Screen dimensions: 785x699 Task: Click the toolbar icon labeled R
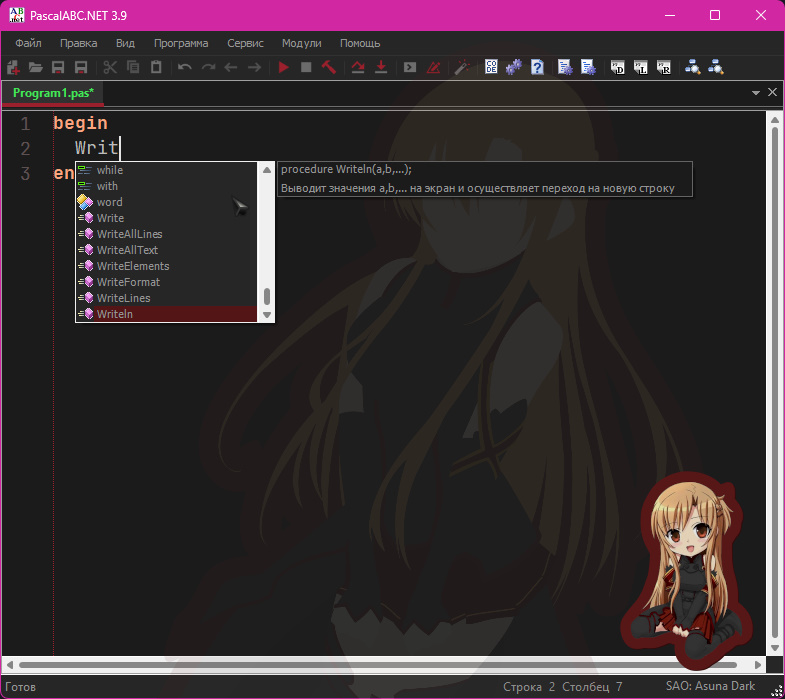point(664,67)
